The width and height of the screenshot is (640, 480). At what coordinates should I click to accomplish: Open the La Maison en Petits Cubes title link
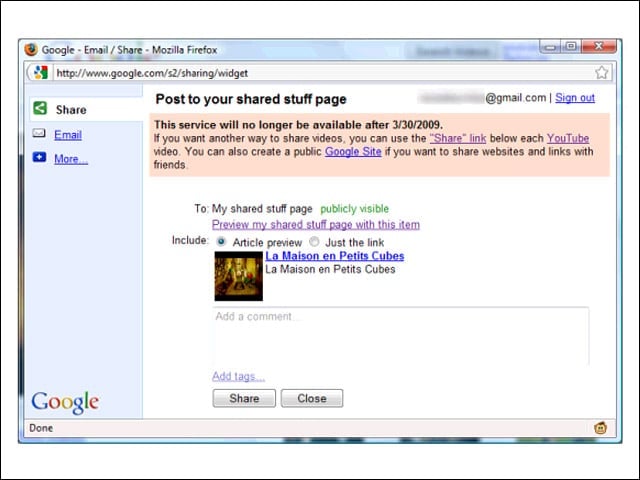(335, 256)
